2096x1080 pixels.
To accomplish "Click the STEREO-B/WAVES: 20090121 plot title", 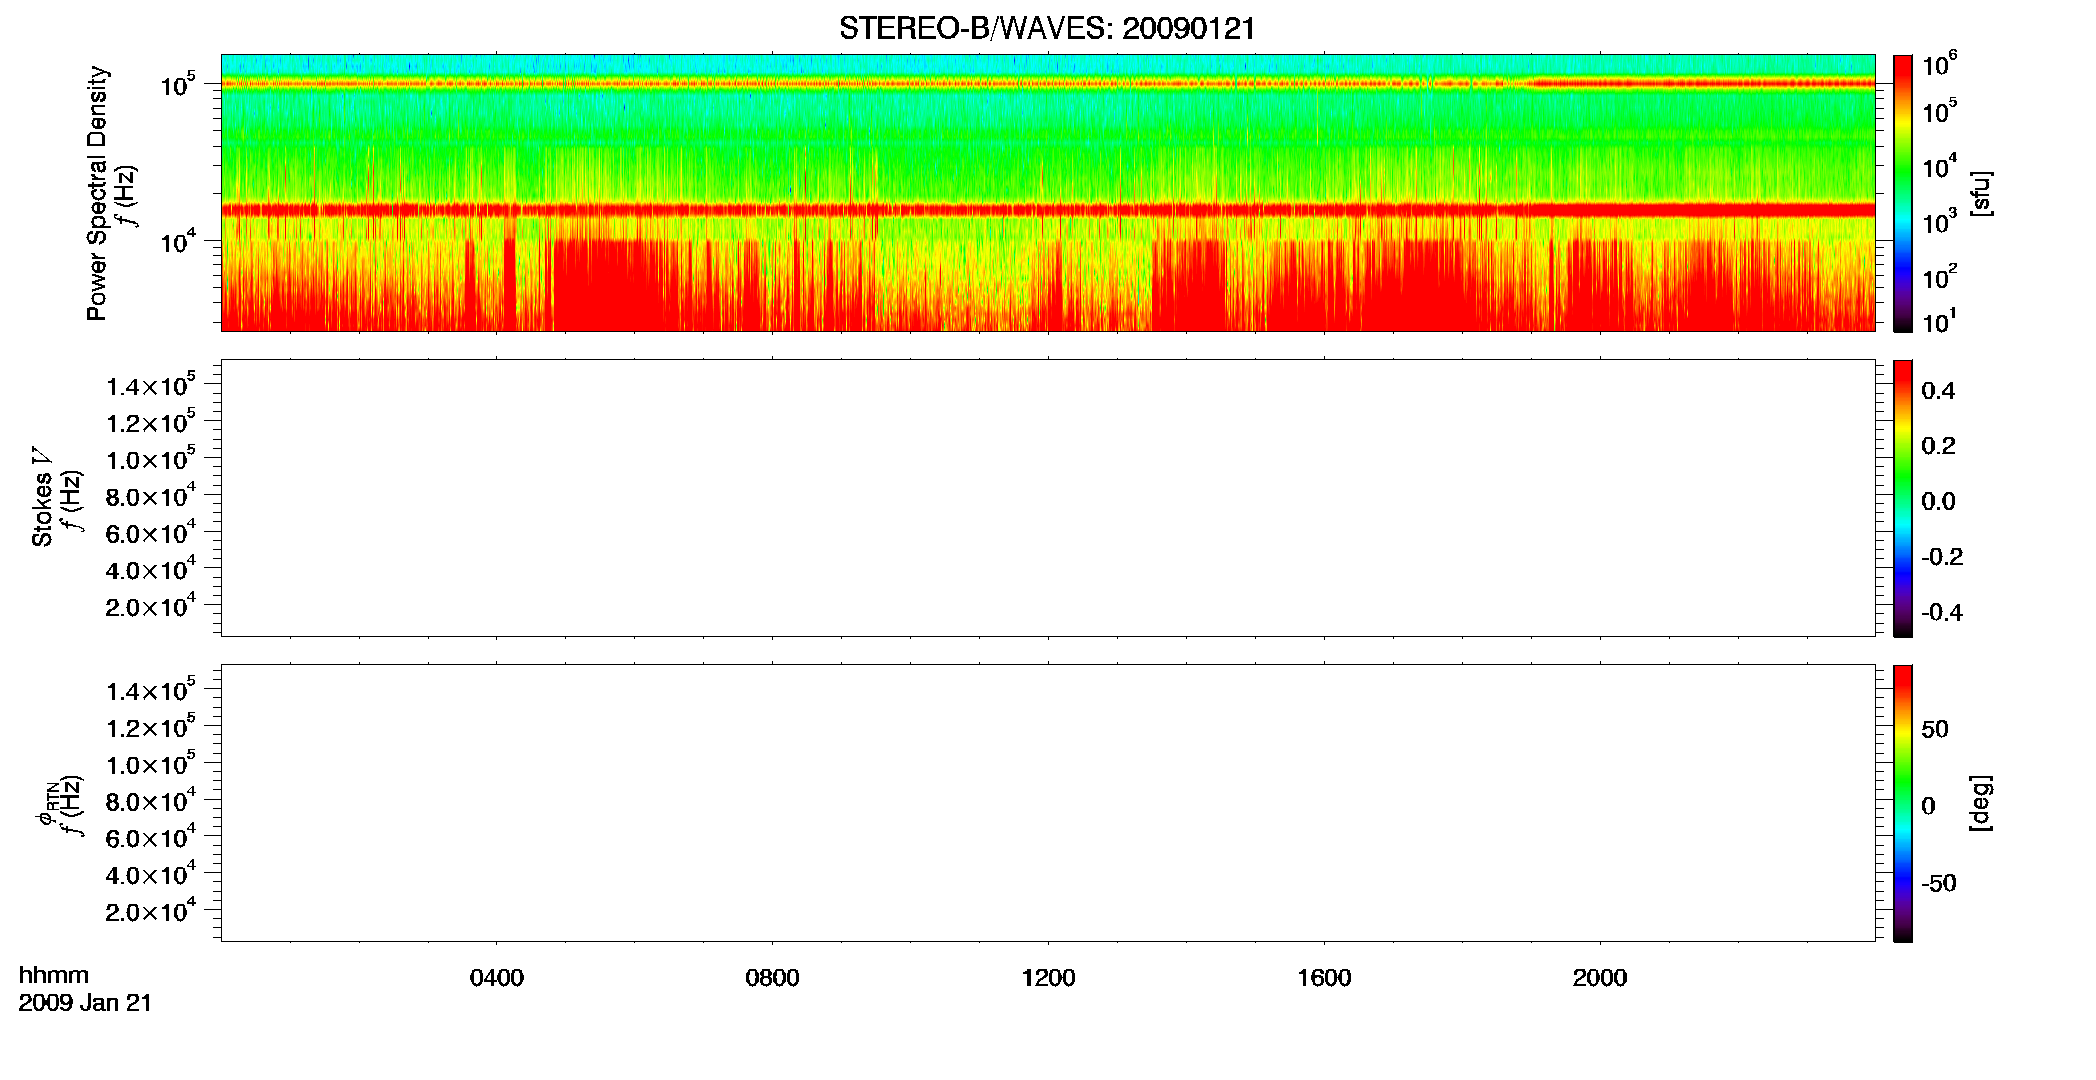I will [1047, 29].
